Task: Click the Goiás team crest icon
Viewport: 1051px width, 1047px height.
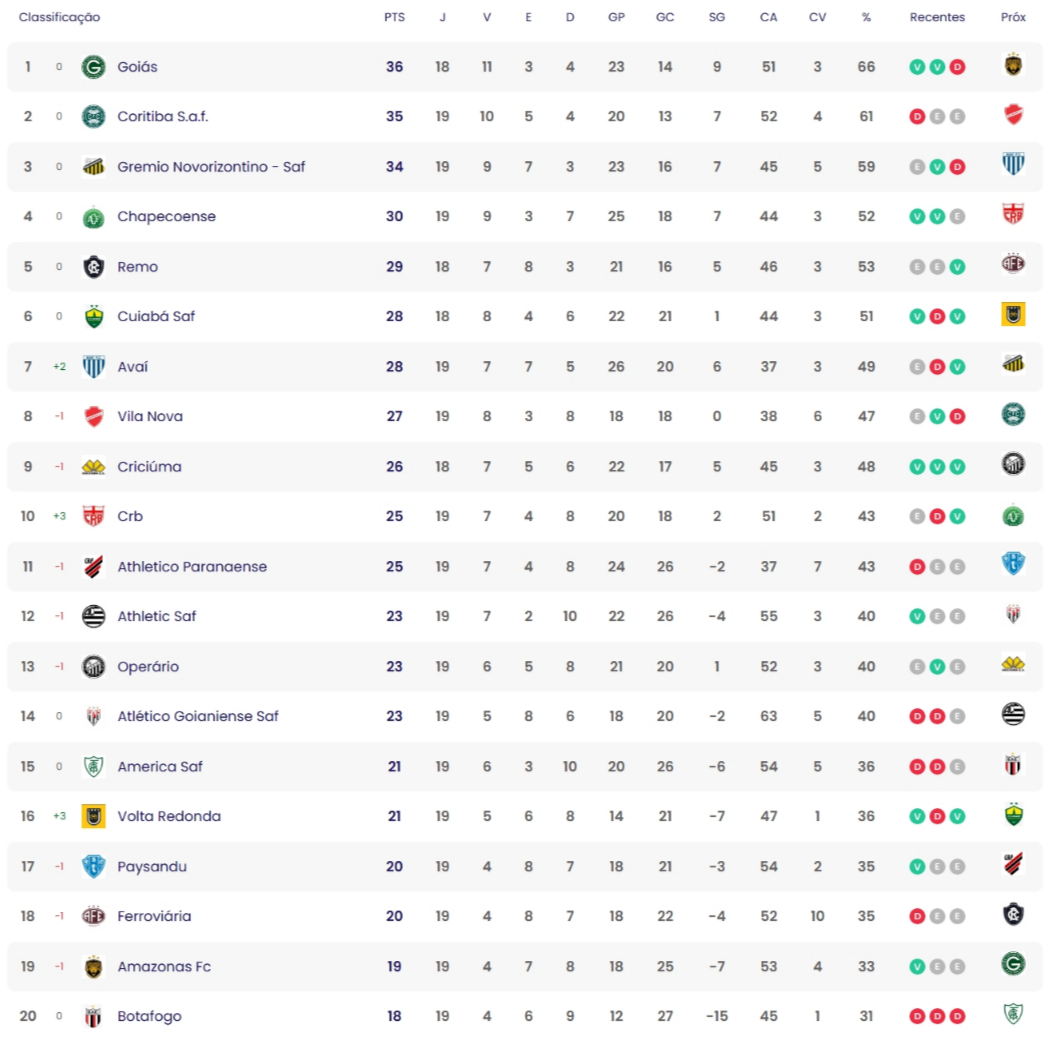Action: (93, 67)
